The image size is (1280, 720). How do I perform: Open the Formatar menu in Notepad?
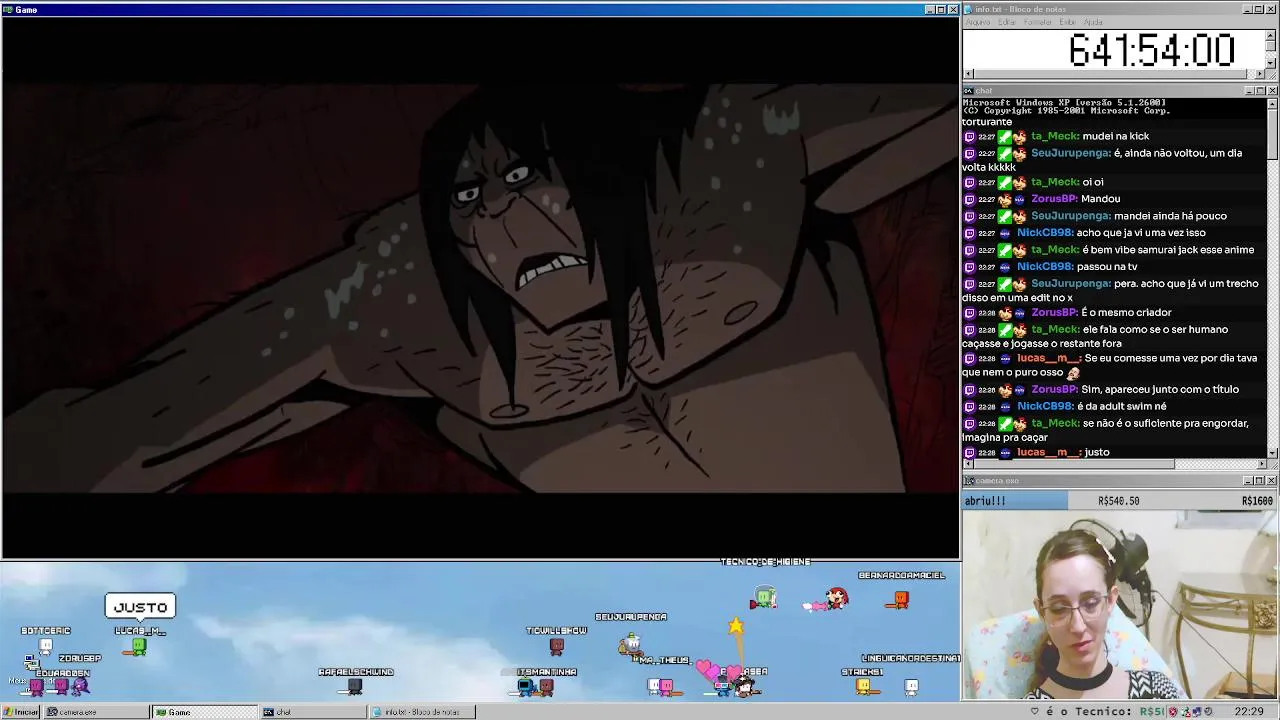1038,22
